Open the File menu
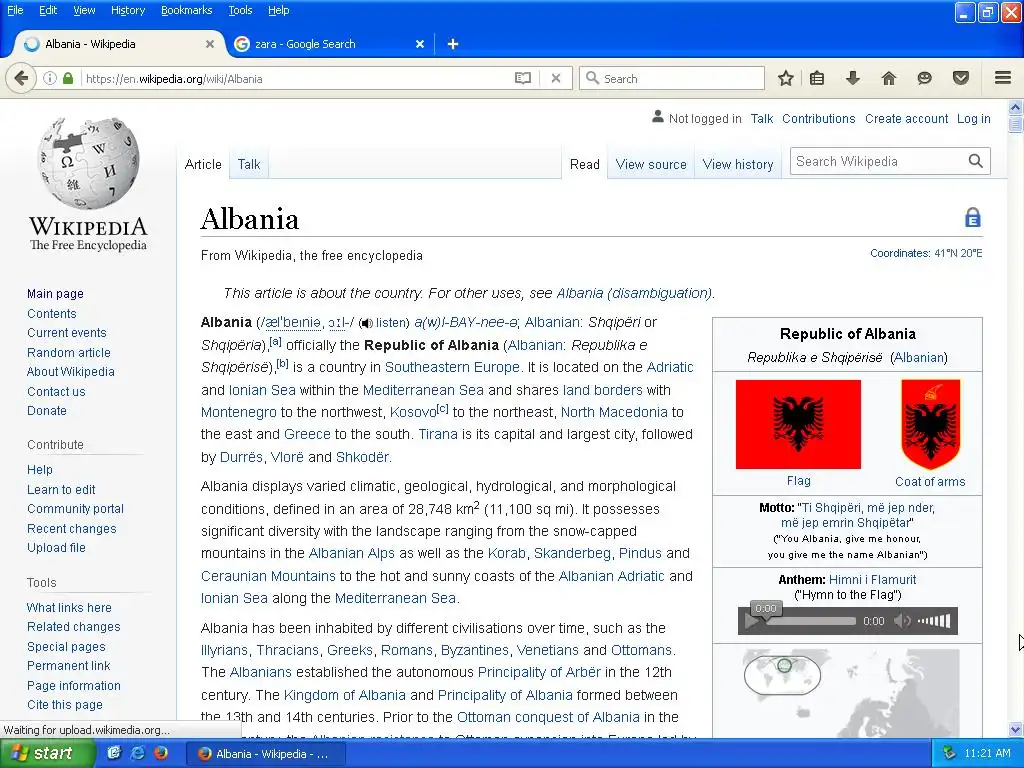Screen dimensions: 1024x768 [15, 10]
